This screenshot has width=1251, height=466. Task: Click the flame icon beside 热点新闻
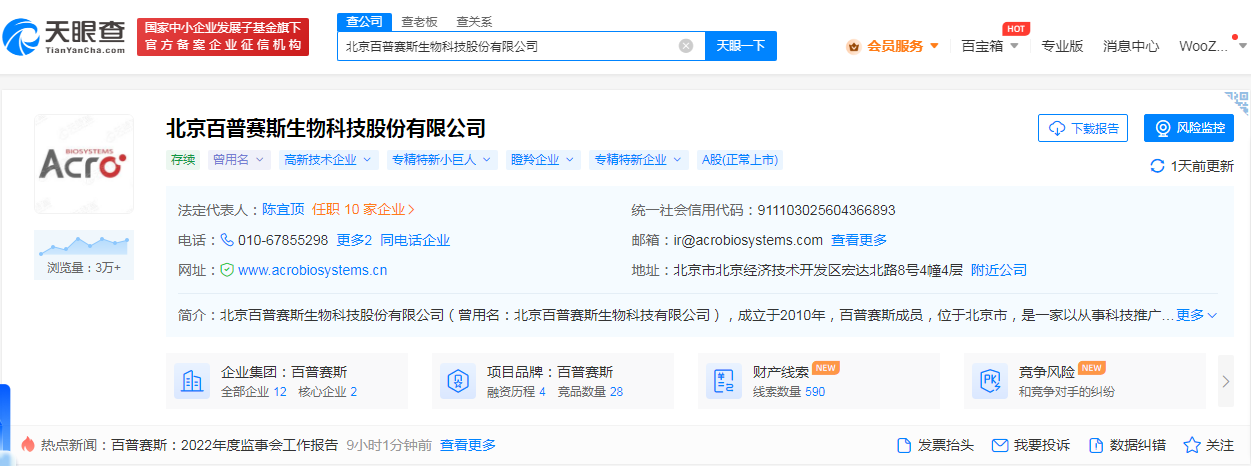pyautogui.click(x=28, y=445)
